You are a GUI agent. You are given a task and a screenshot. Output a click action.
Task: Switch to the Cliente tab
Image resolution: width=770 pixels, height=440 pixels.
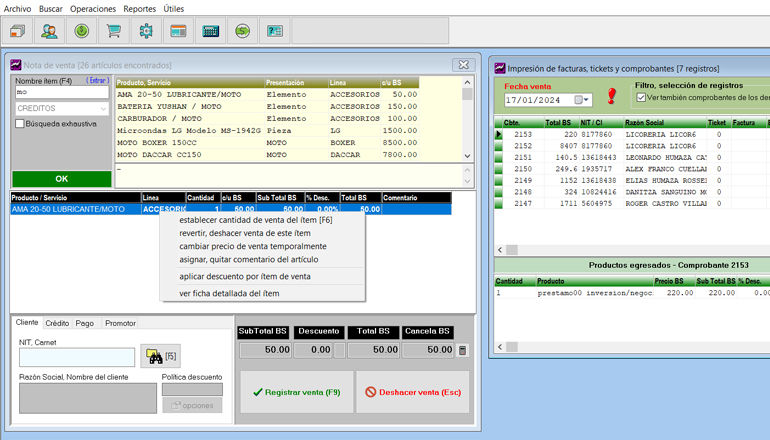click(x=27, y=322)
